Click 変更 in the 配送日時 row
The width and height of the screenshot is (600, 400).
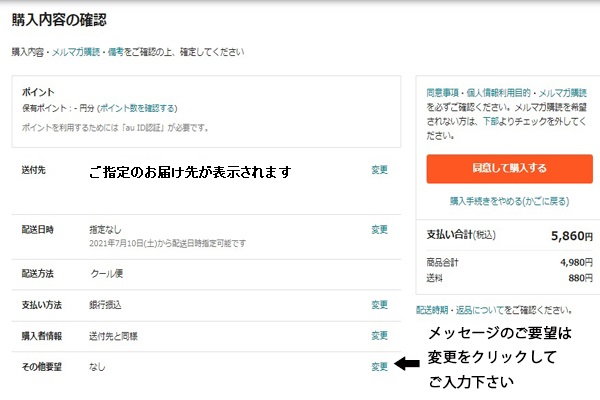pos(379,229)
